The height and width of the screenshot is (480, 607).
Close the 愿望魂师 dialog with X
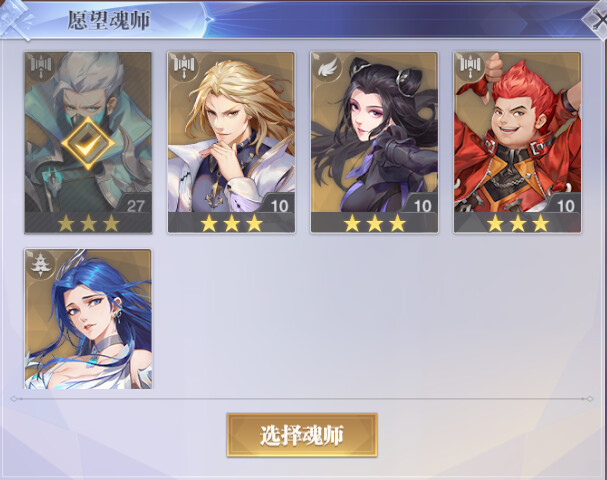tap(598, 21)
